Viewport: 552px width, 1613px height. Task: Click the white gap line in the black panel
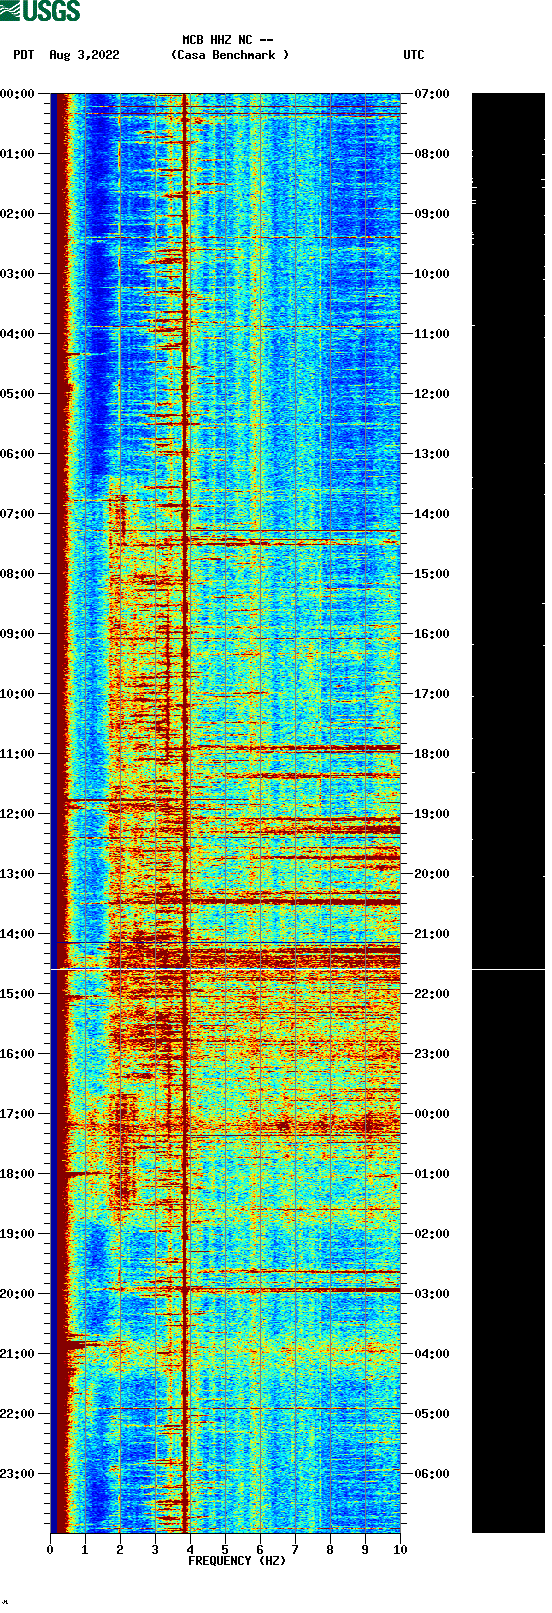(508, 969)
